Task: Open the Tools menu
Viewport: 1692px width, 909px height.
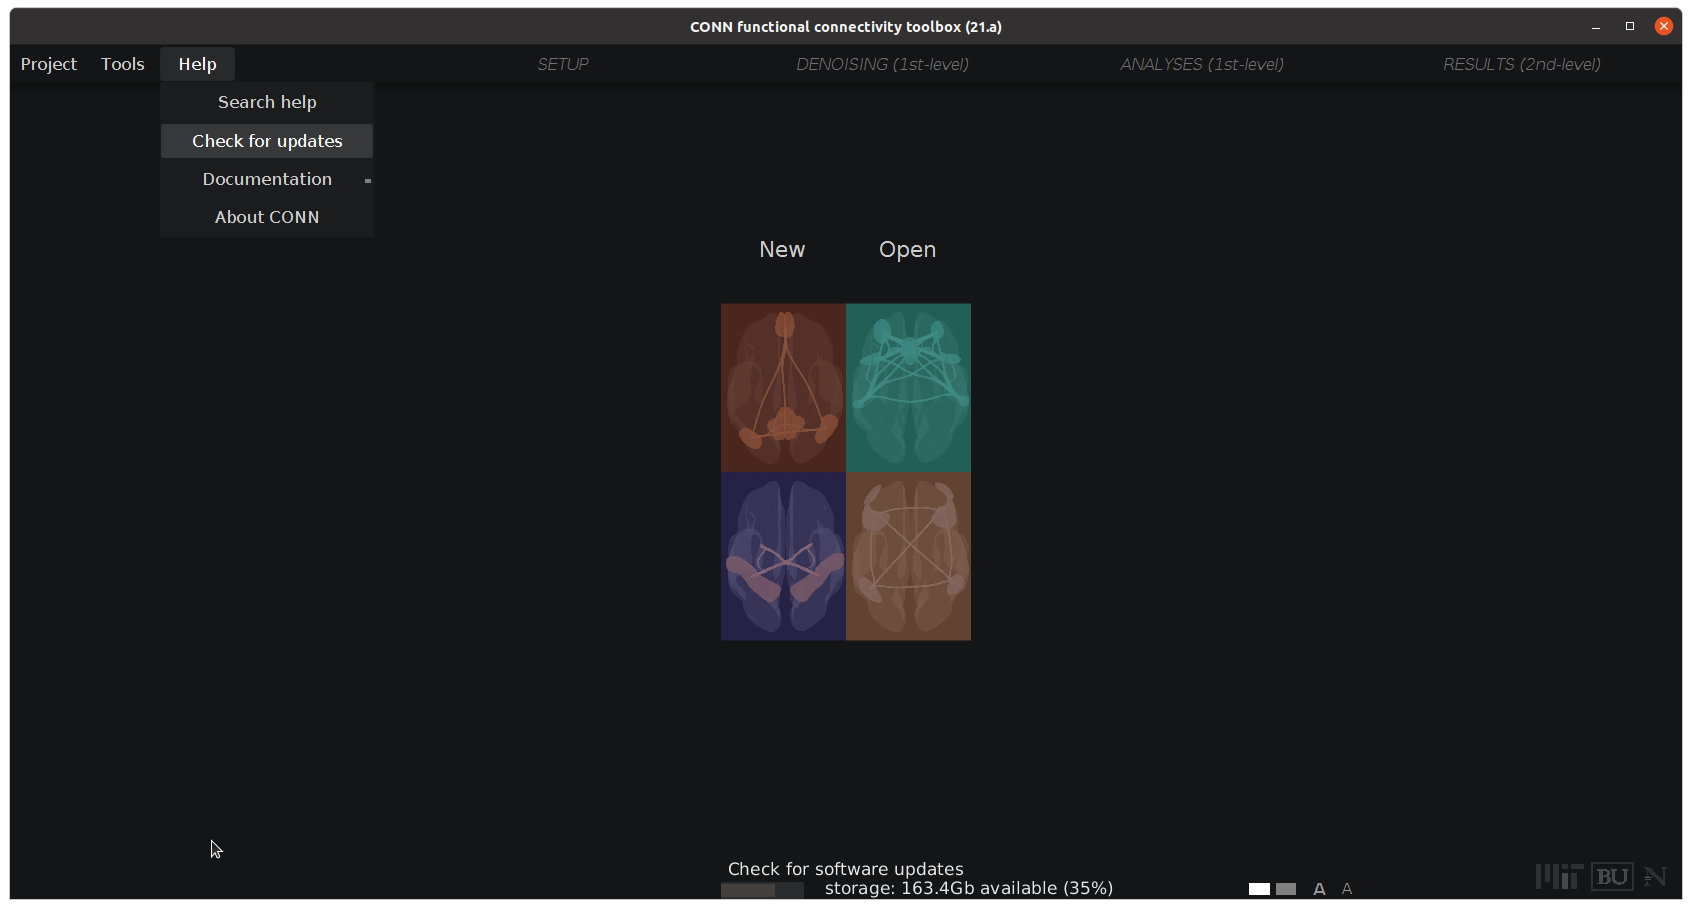Action: tap(123, 64)
